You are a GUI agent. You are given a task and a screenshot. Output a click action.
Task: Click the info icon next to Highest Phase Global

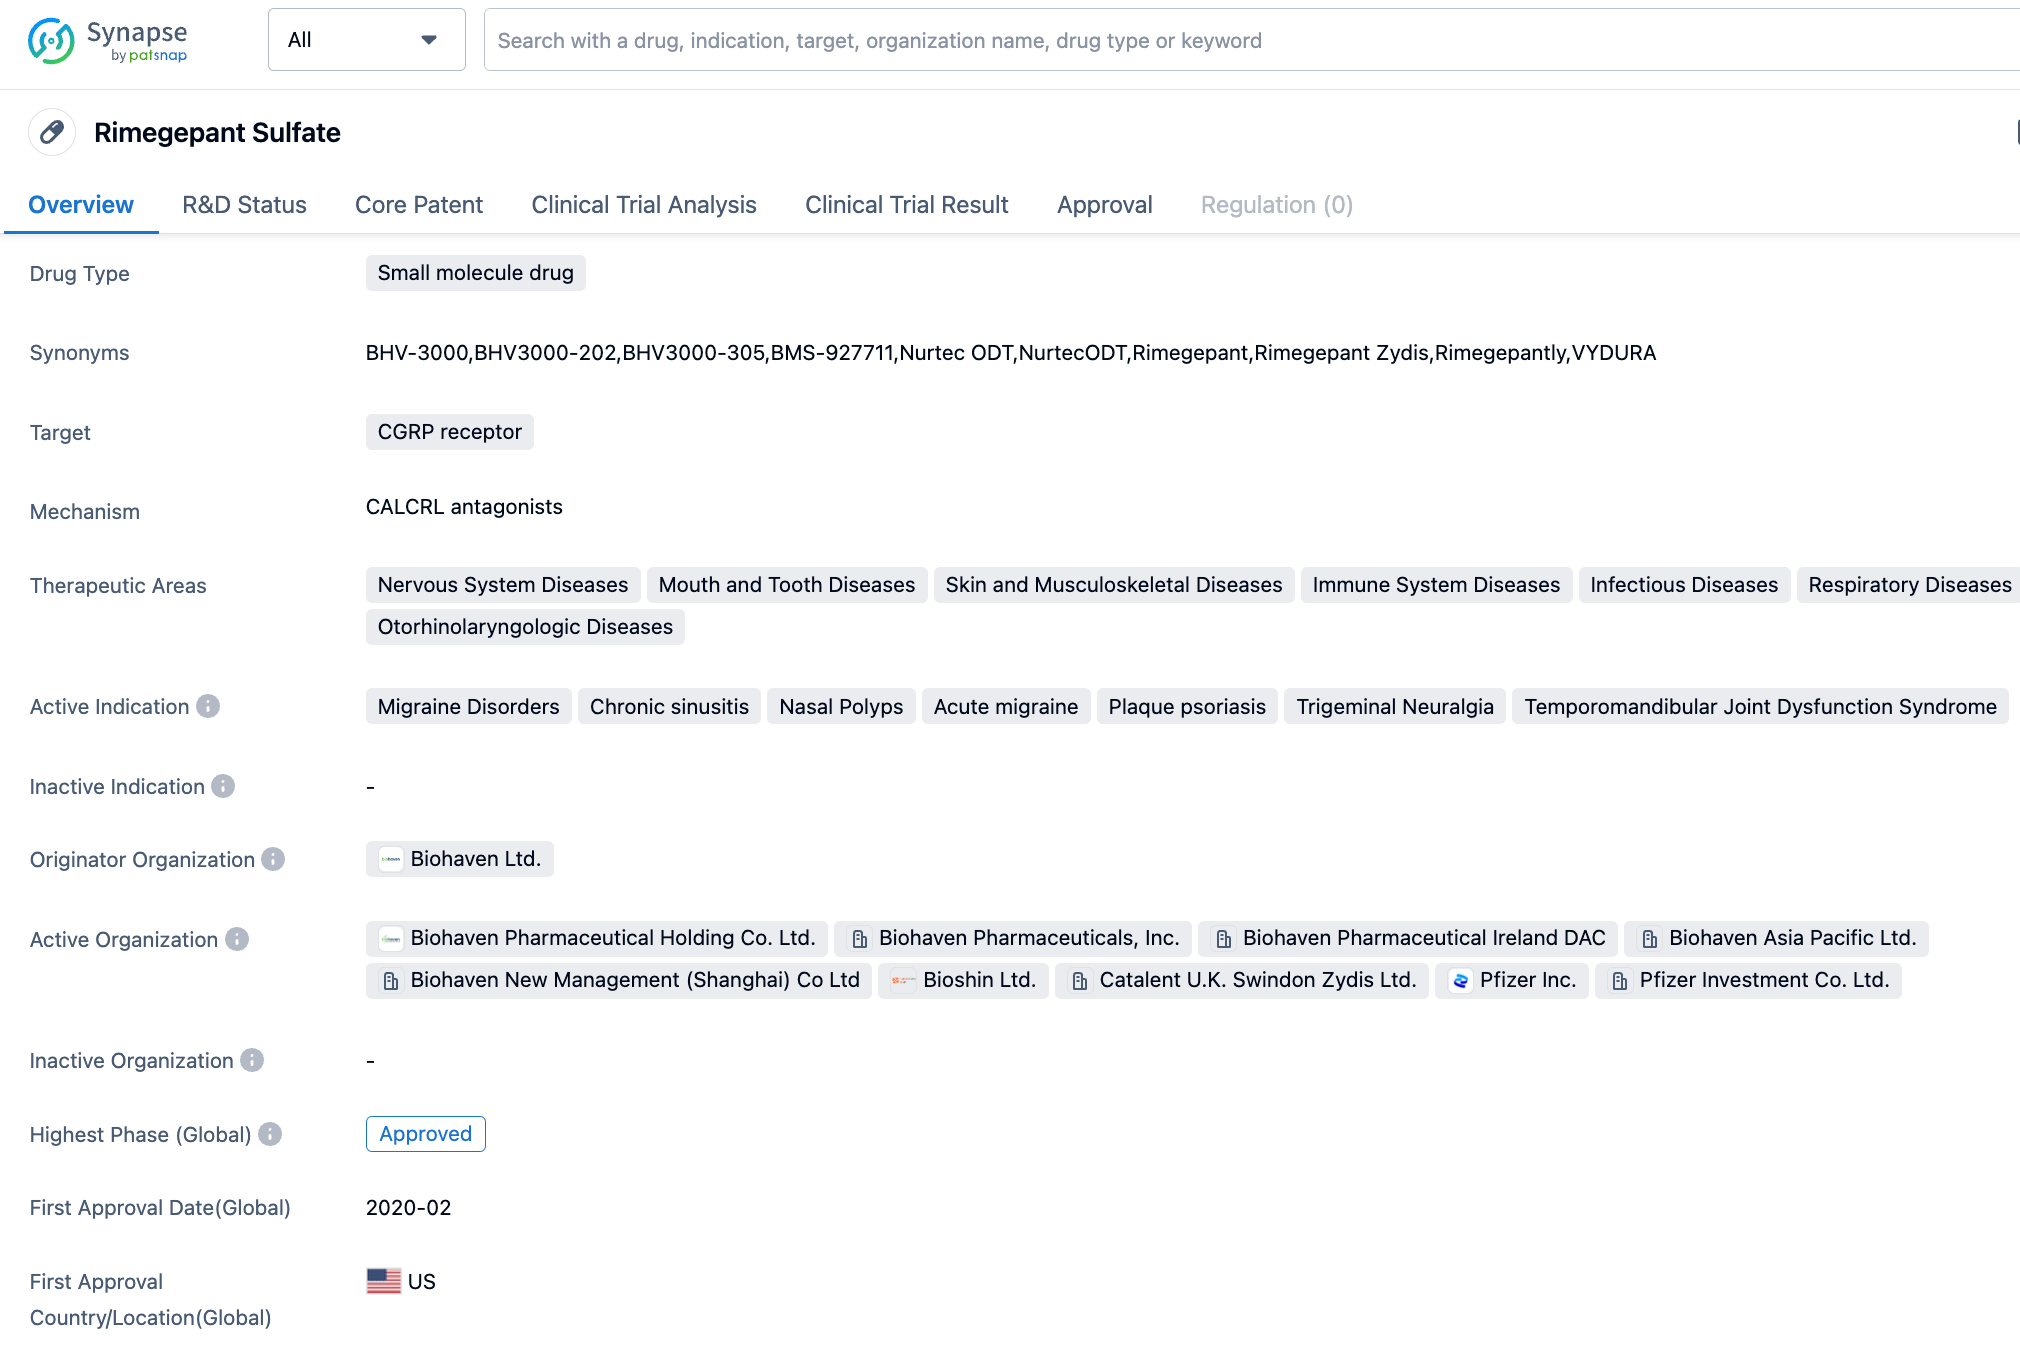pos(270,1134)
